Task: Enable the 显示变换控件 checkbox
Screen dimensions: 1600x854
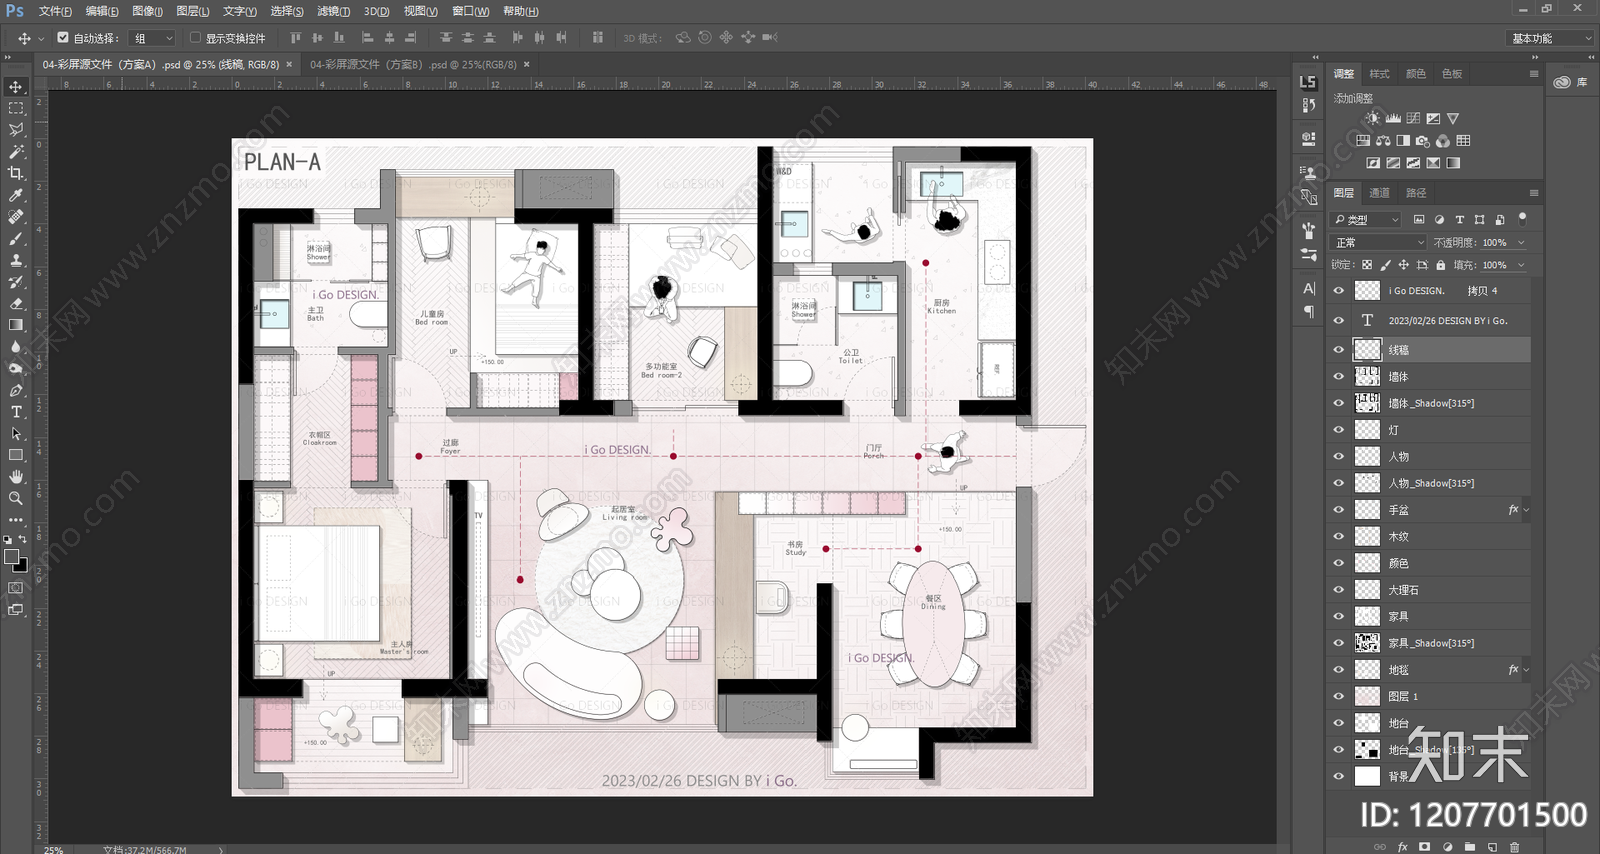Action: [195, 38]
